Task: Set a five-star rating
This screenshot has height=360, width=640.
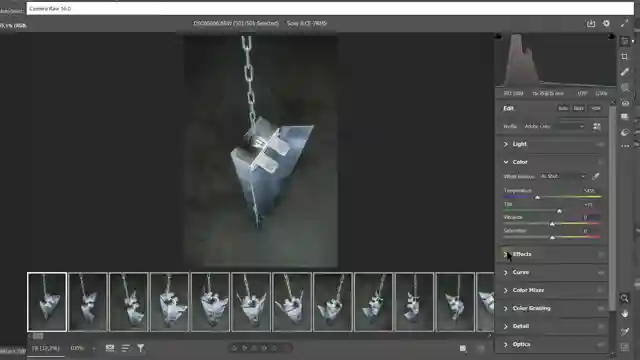Action: [274, 348]
